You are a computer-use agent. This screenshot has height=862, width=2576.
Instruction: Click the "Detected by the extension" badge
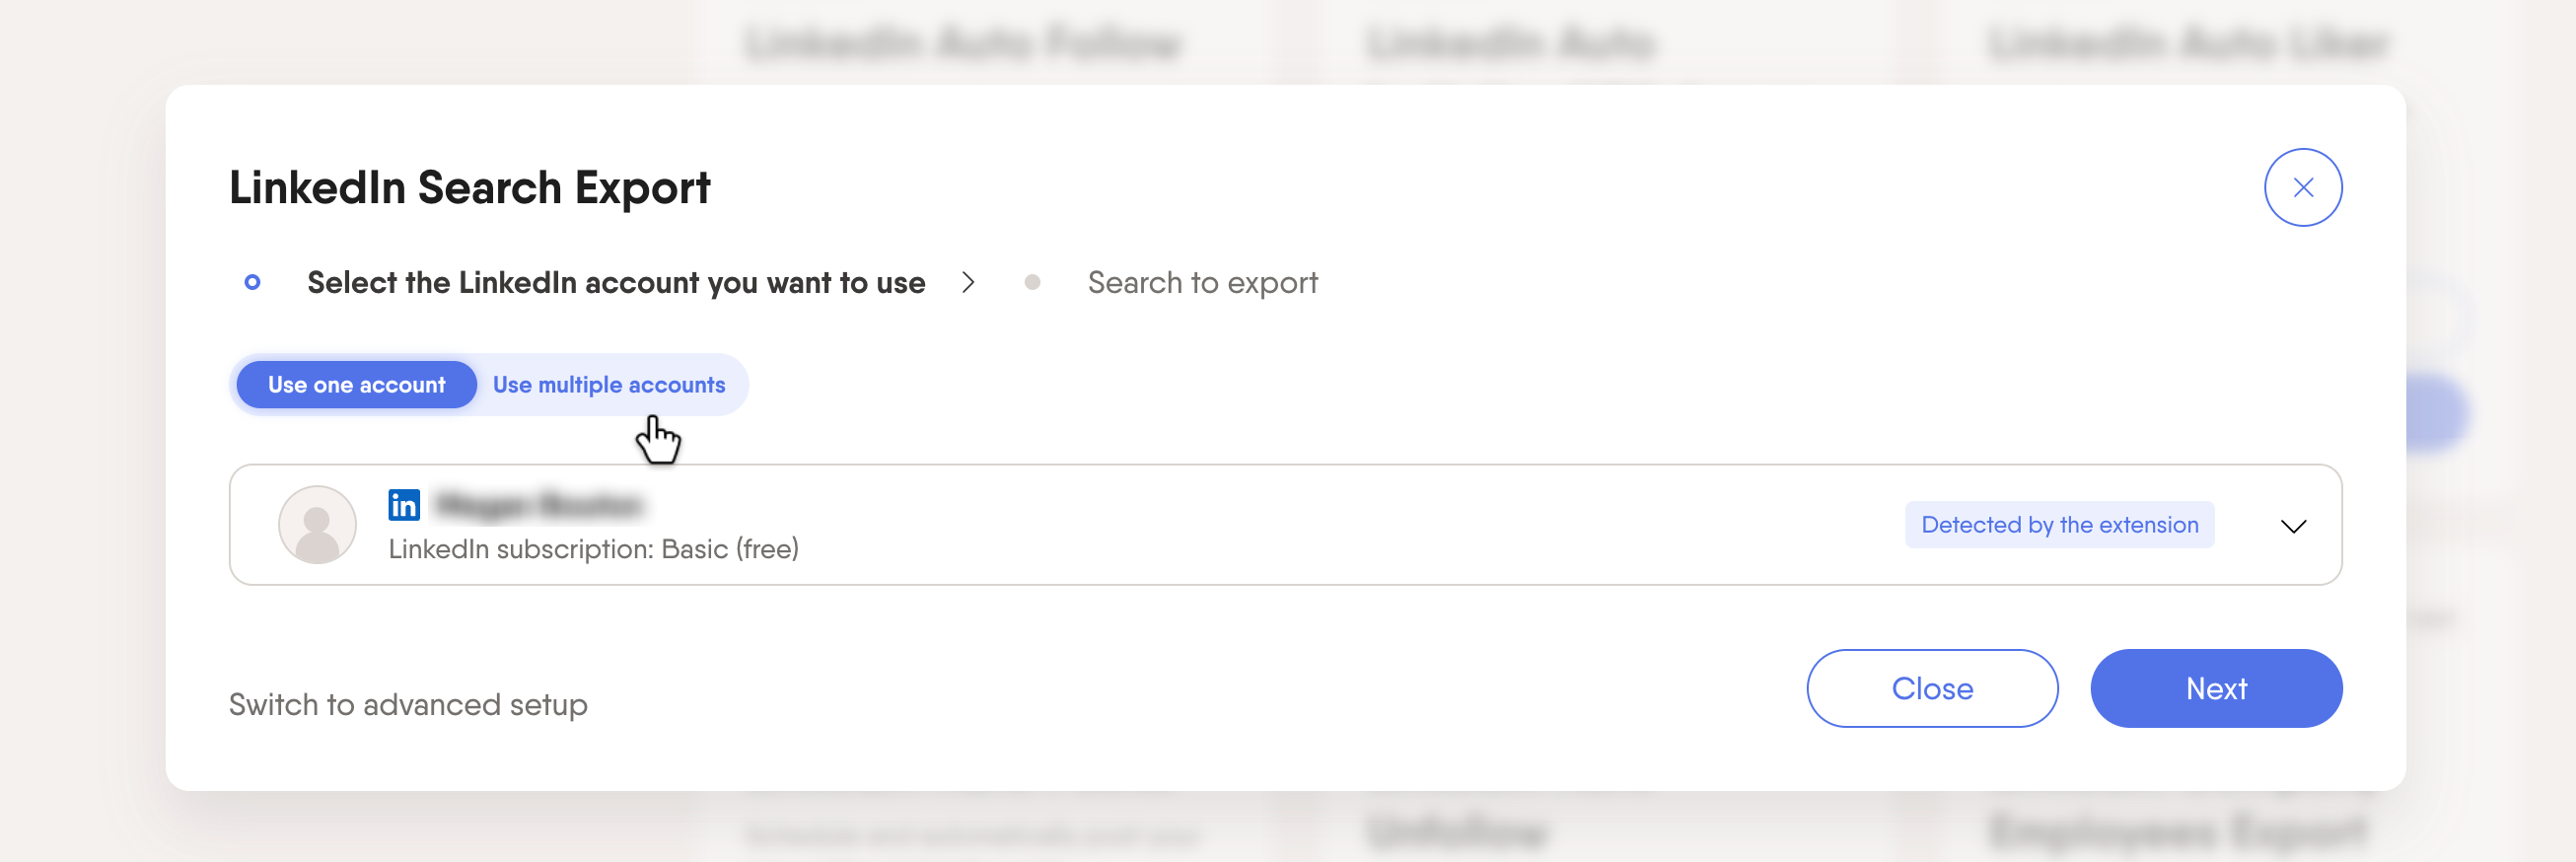pos(2059,525)
